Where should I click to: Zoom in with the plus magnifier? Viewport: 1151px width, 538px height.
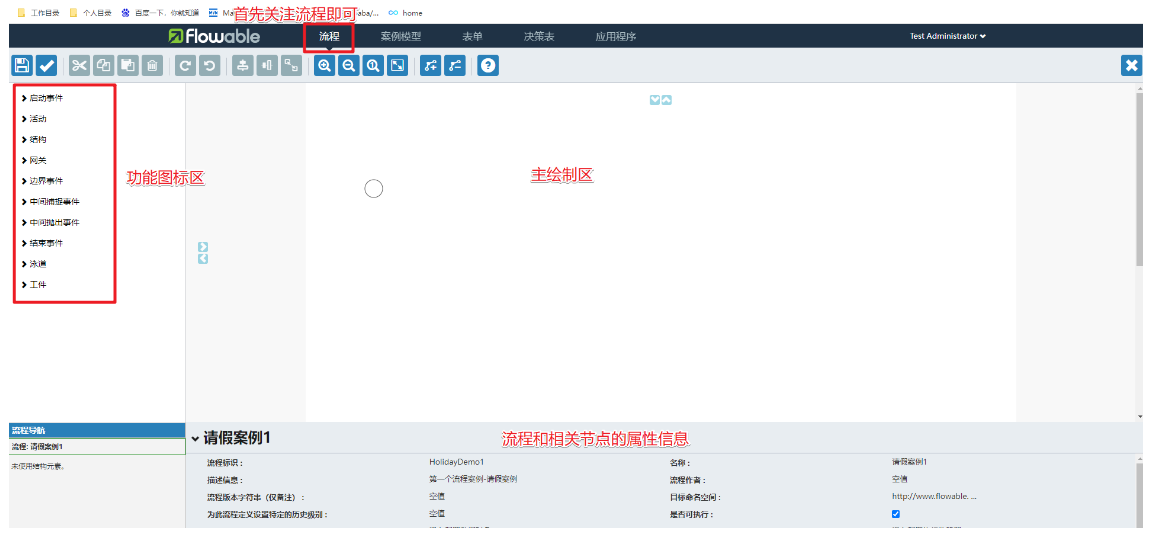[x=324, y=65]
